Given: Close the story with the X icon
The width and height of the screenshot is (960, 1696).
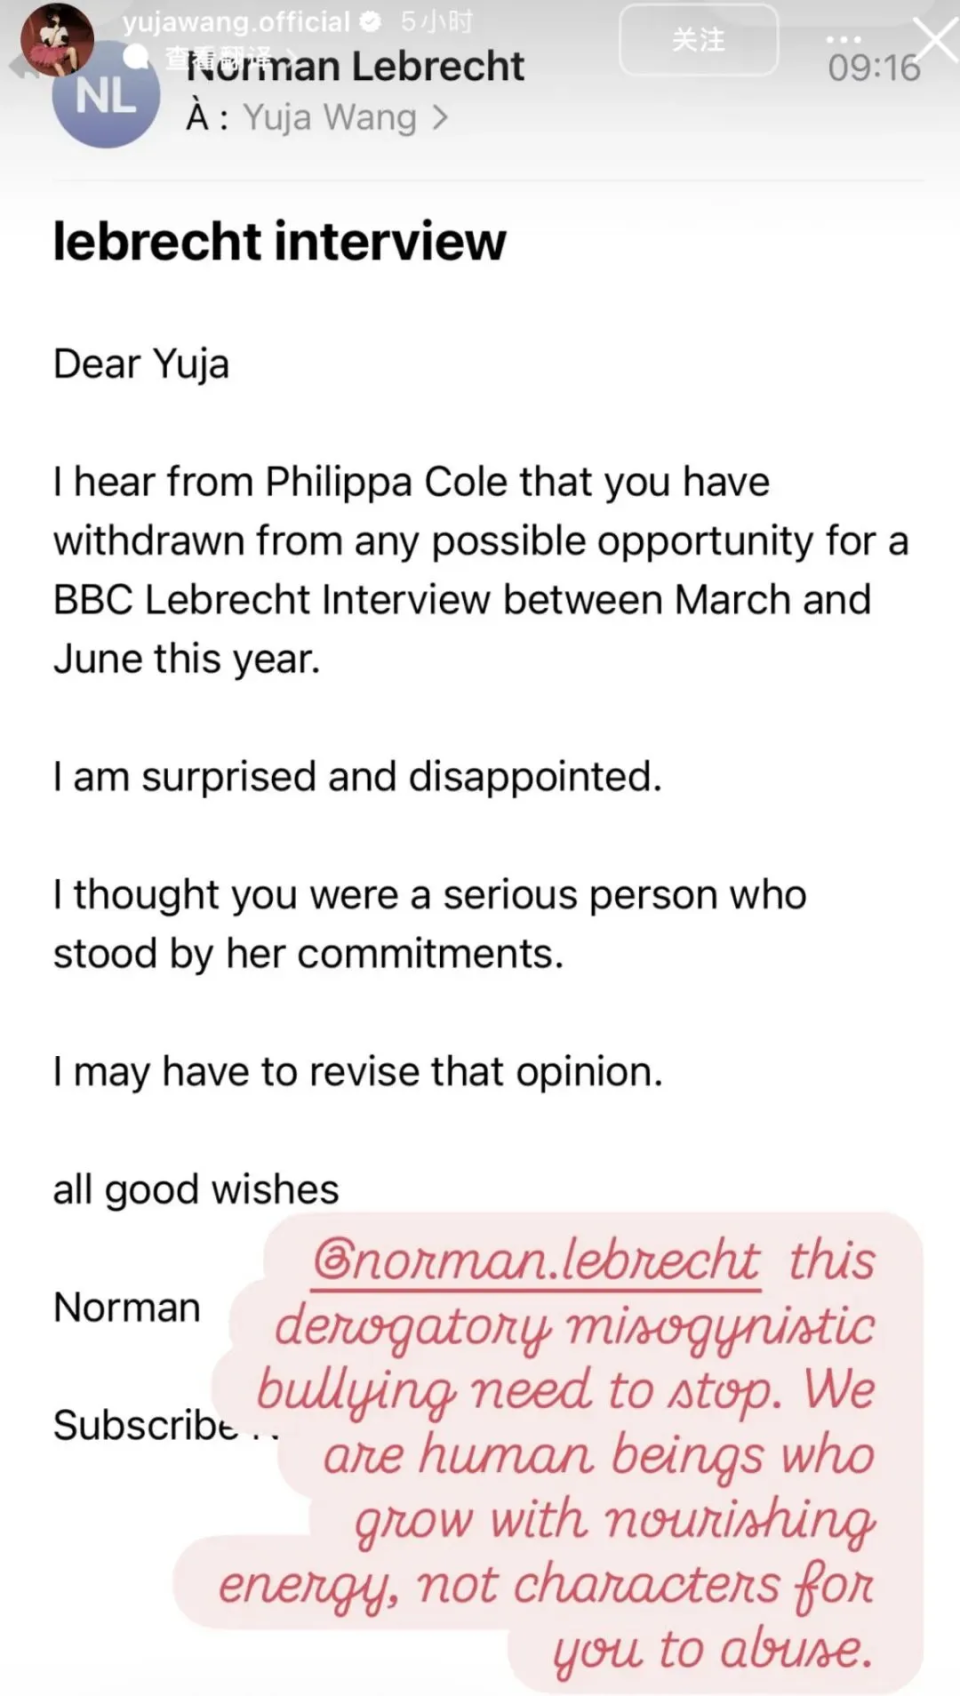Looking at the screenshot, I should [936, 40].
